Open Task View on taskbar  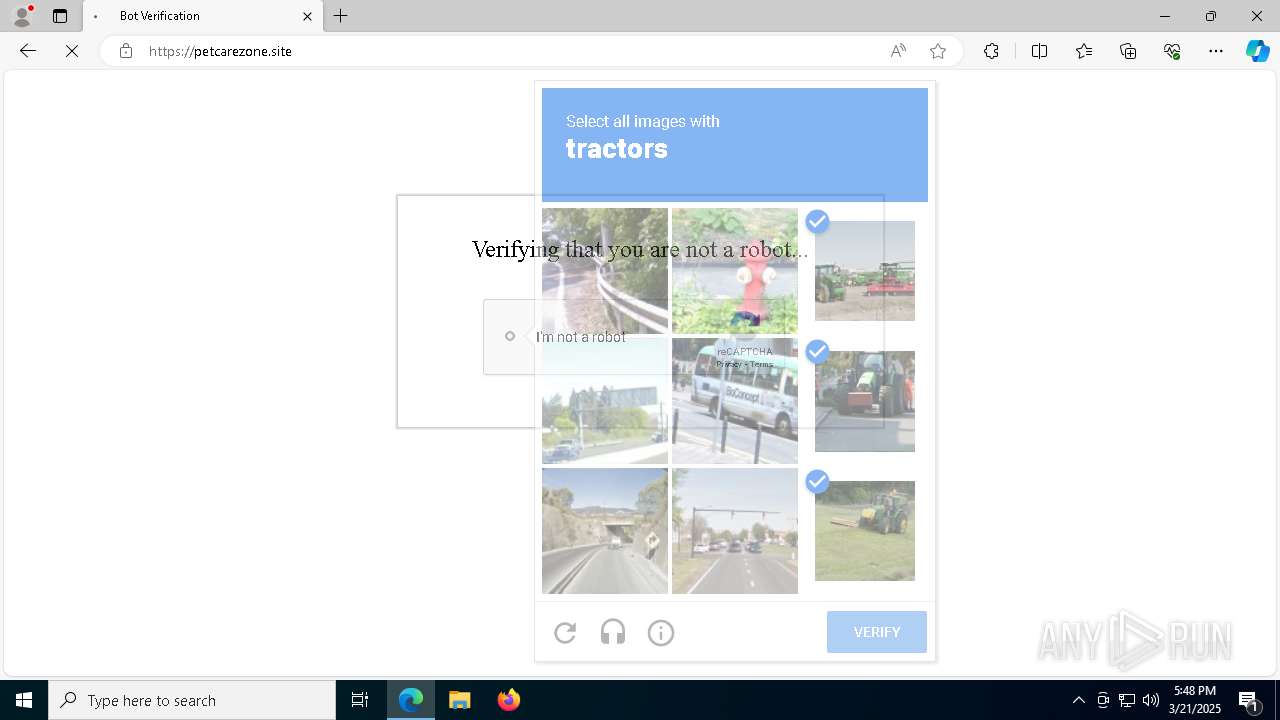[360, 700]
